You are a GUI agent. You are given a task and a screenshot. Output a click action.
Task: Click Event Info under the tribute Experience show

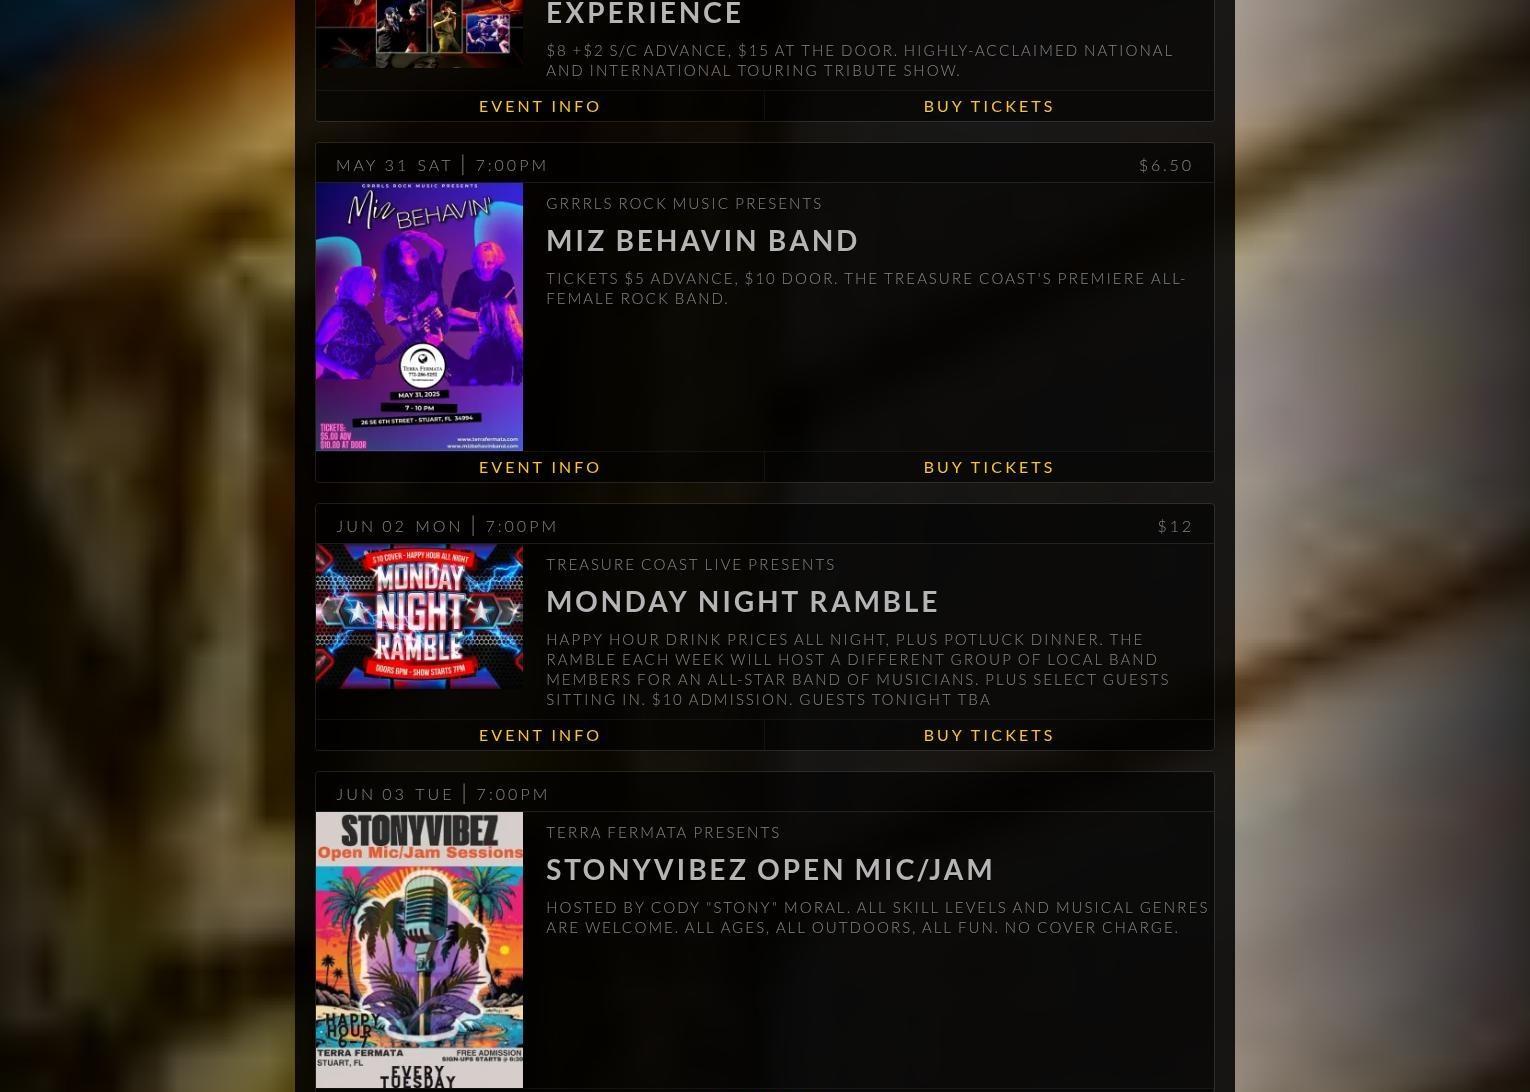pyautogui.click(x=540, y=106)
